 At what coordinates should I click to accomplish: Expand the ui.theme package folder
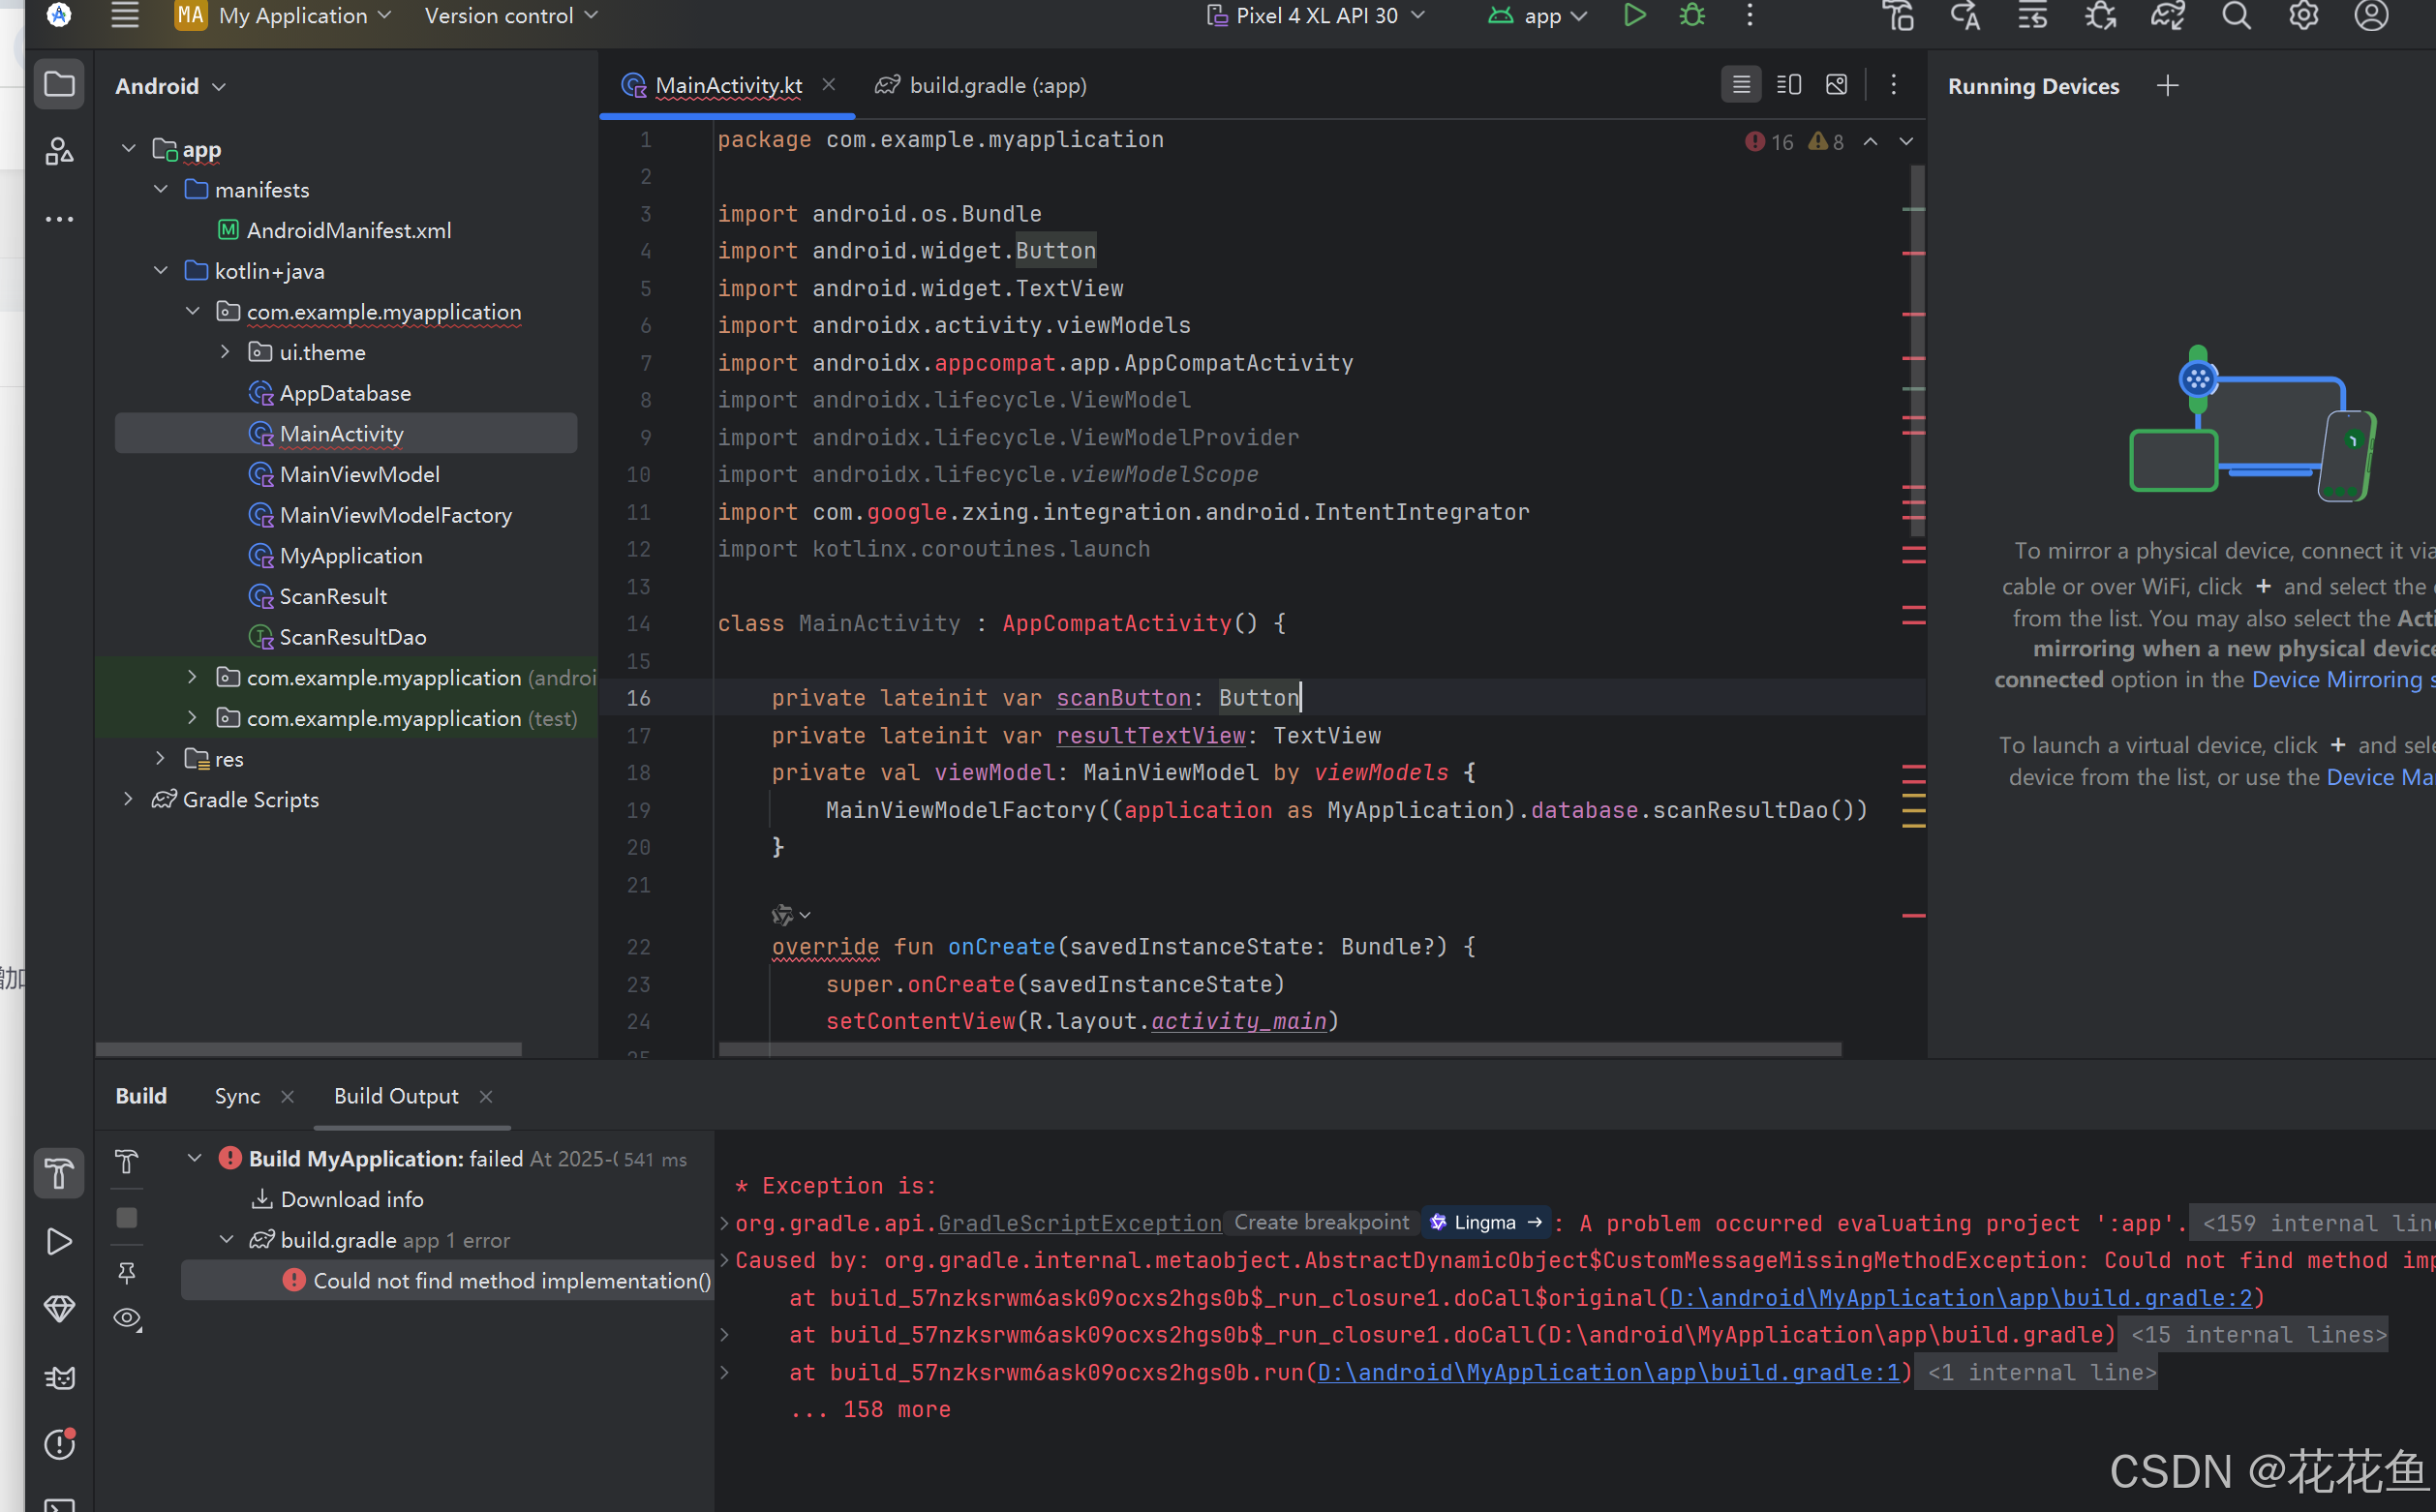click(x=225, y=352)
